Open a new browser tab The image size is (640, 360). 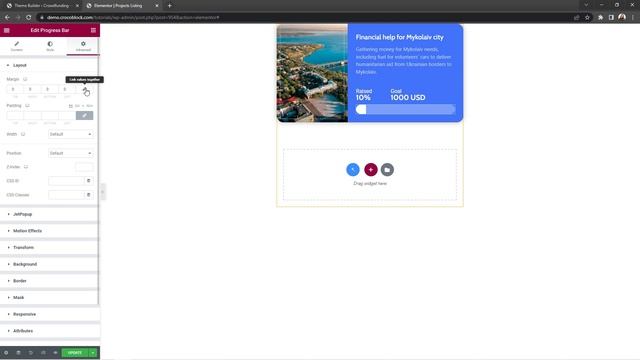click(169, 6)
